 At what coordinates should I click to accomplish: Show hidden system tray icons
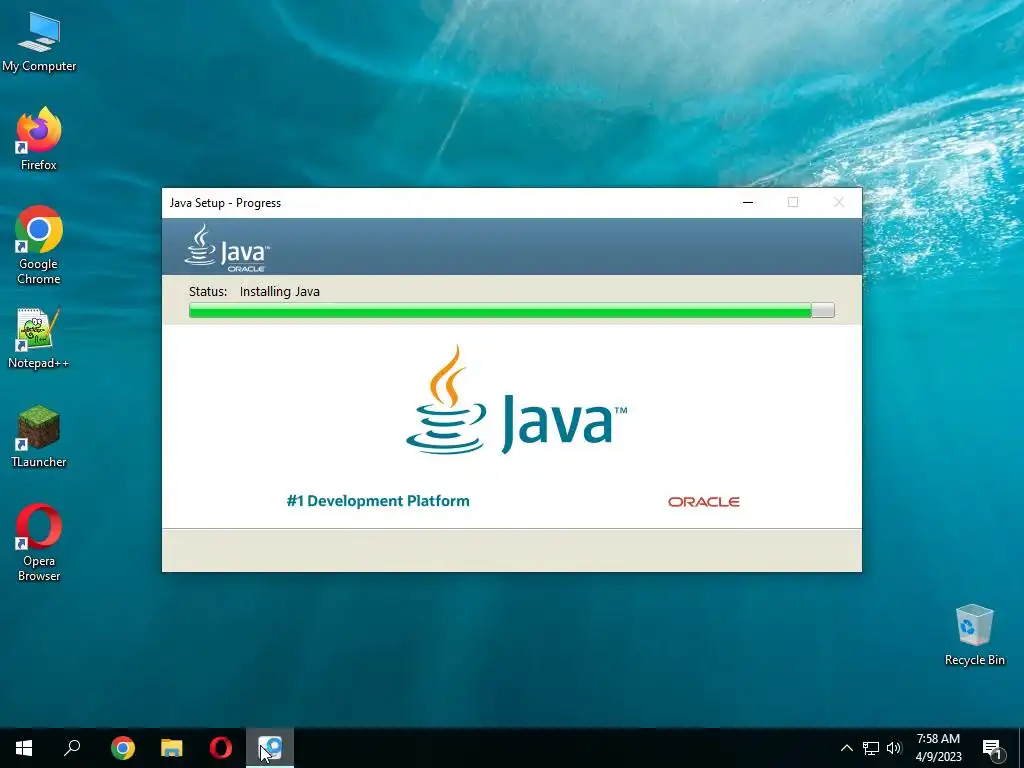[x=846, y=748]
